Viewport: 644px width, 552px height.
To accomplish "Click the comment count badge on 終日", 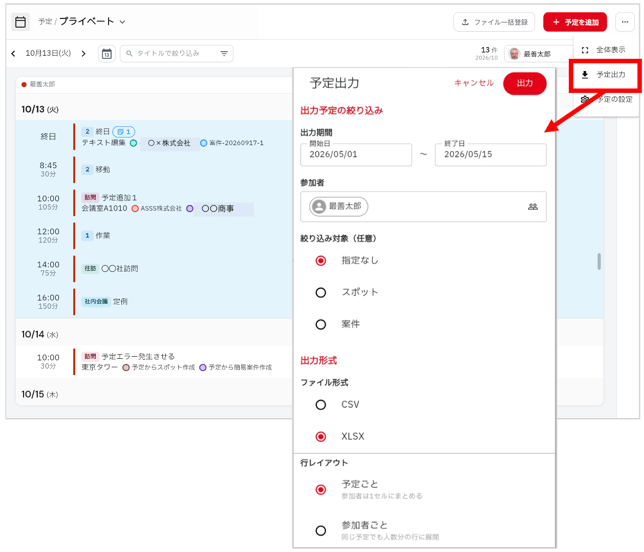I will (124, 132).
